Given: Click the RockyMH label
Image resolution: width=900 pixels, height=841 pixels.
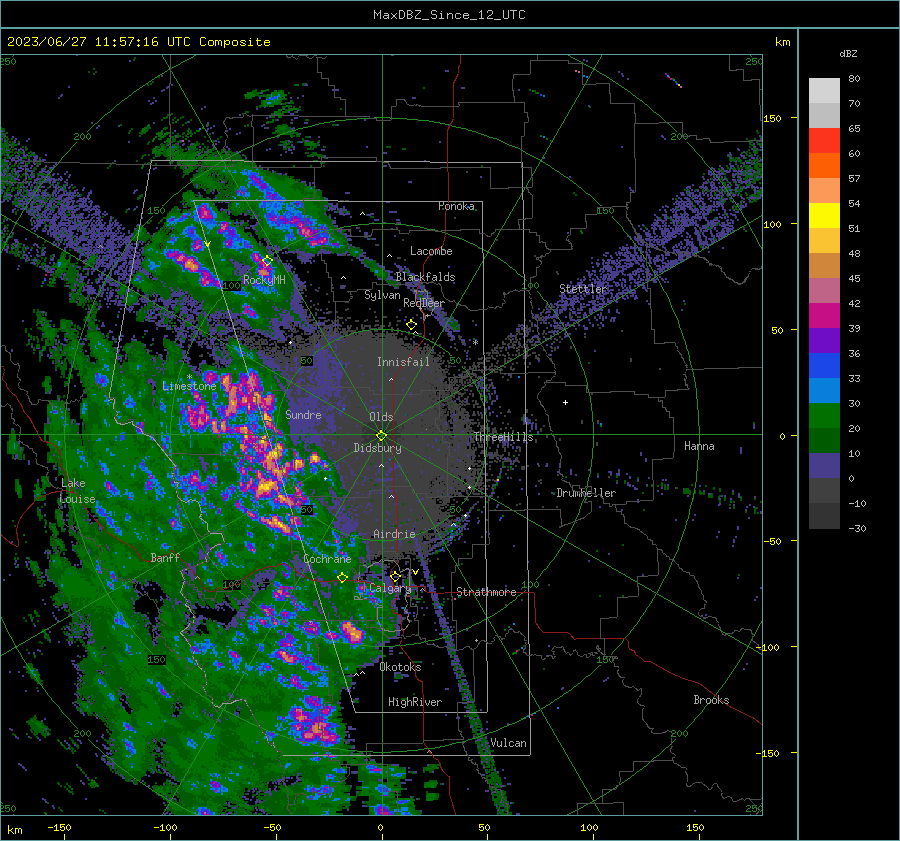Looking at the screenshot, I should 264,280.
